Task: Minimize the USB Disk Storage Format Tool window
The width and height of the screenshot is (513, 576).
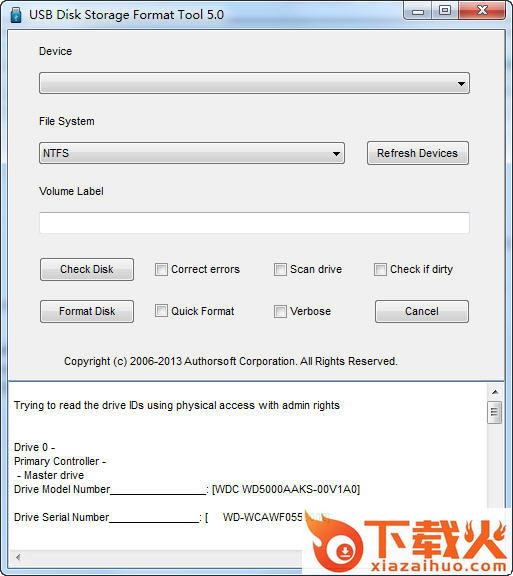Action: (x=418, y=11)
